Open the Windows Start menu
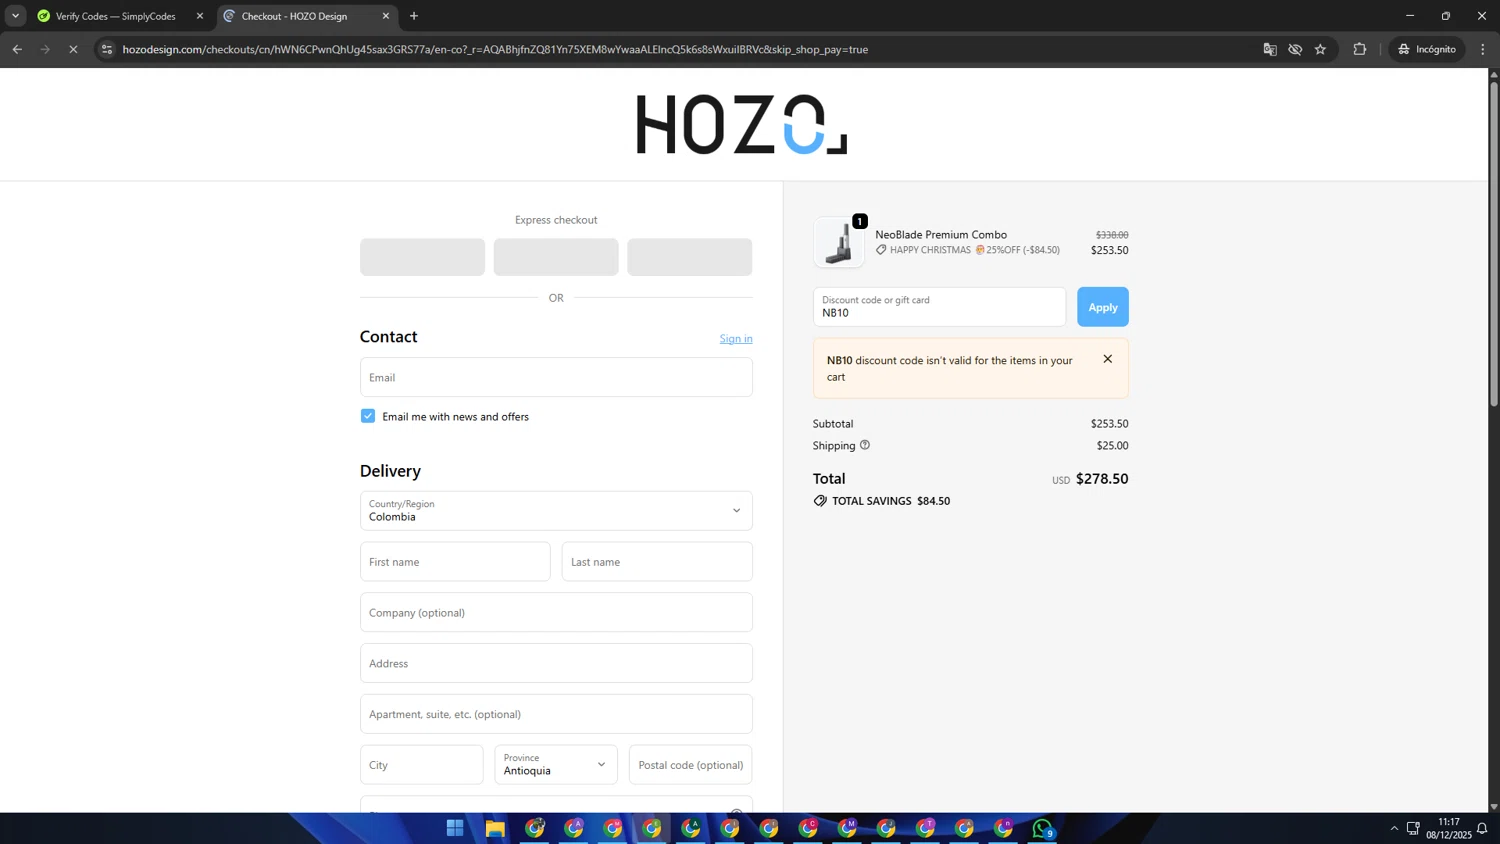 [x=455, y=828]
